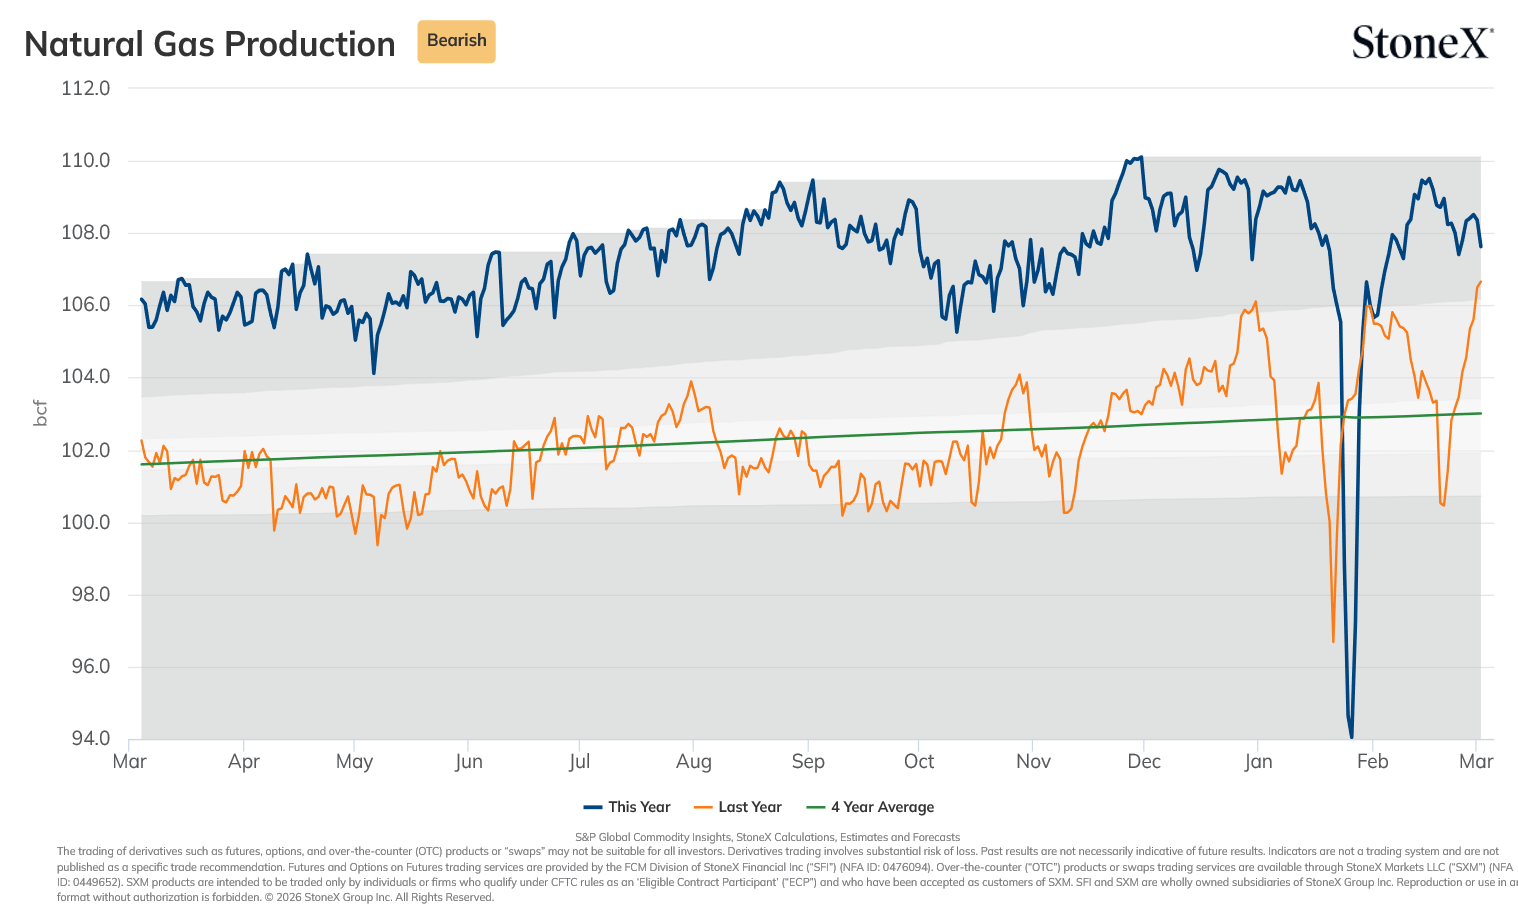This screenshot has height=911, width=1518.
Task: Click the StoneX logo
Action: [1422, 42]
